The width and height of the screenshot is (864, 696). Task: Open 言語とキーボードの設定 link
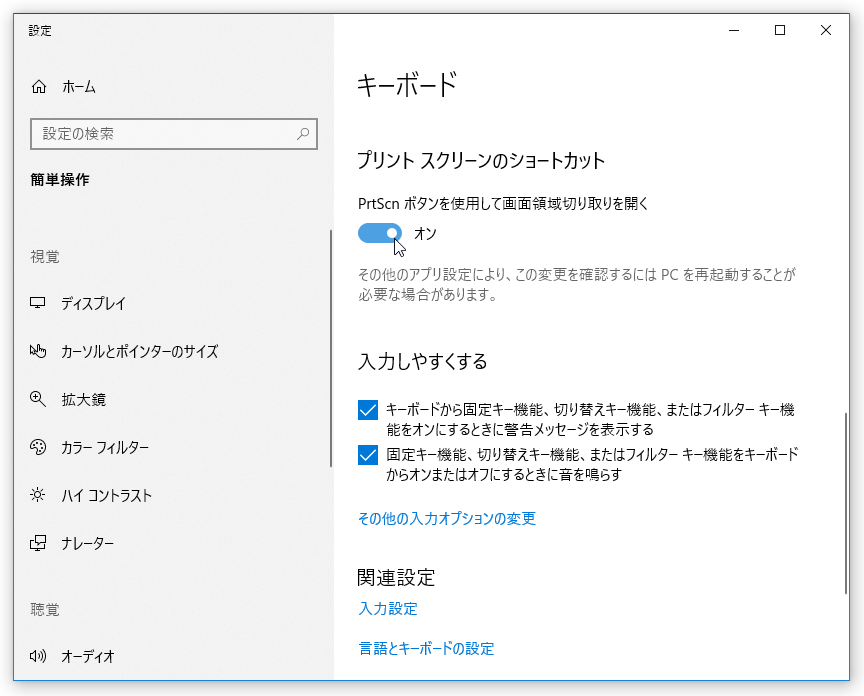(x=426, y=649)
